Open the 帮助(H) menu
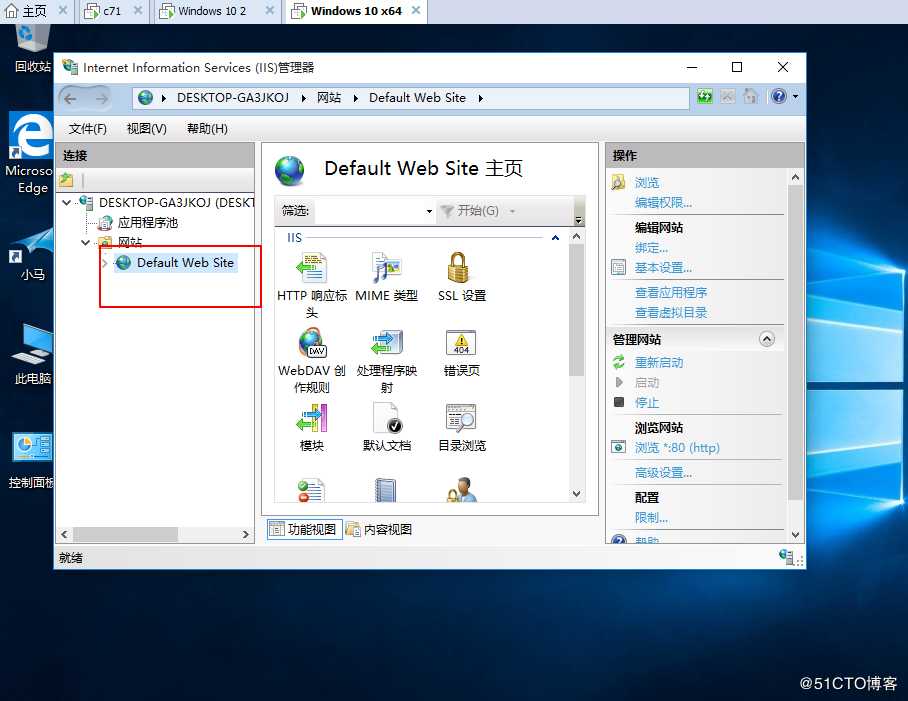The image size is (908, 701). tap(207, 129)
